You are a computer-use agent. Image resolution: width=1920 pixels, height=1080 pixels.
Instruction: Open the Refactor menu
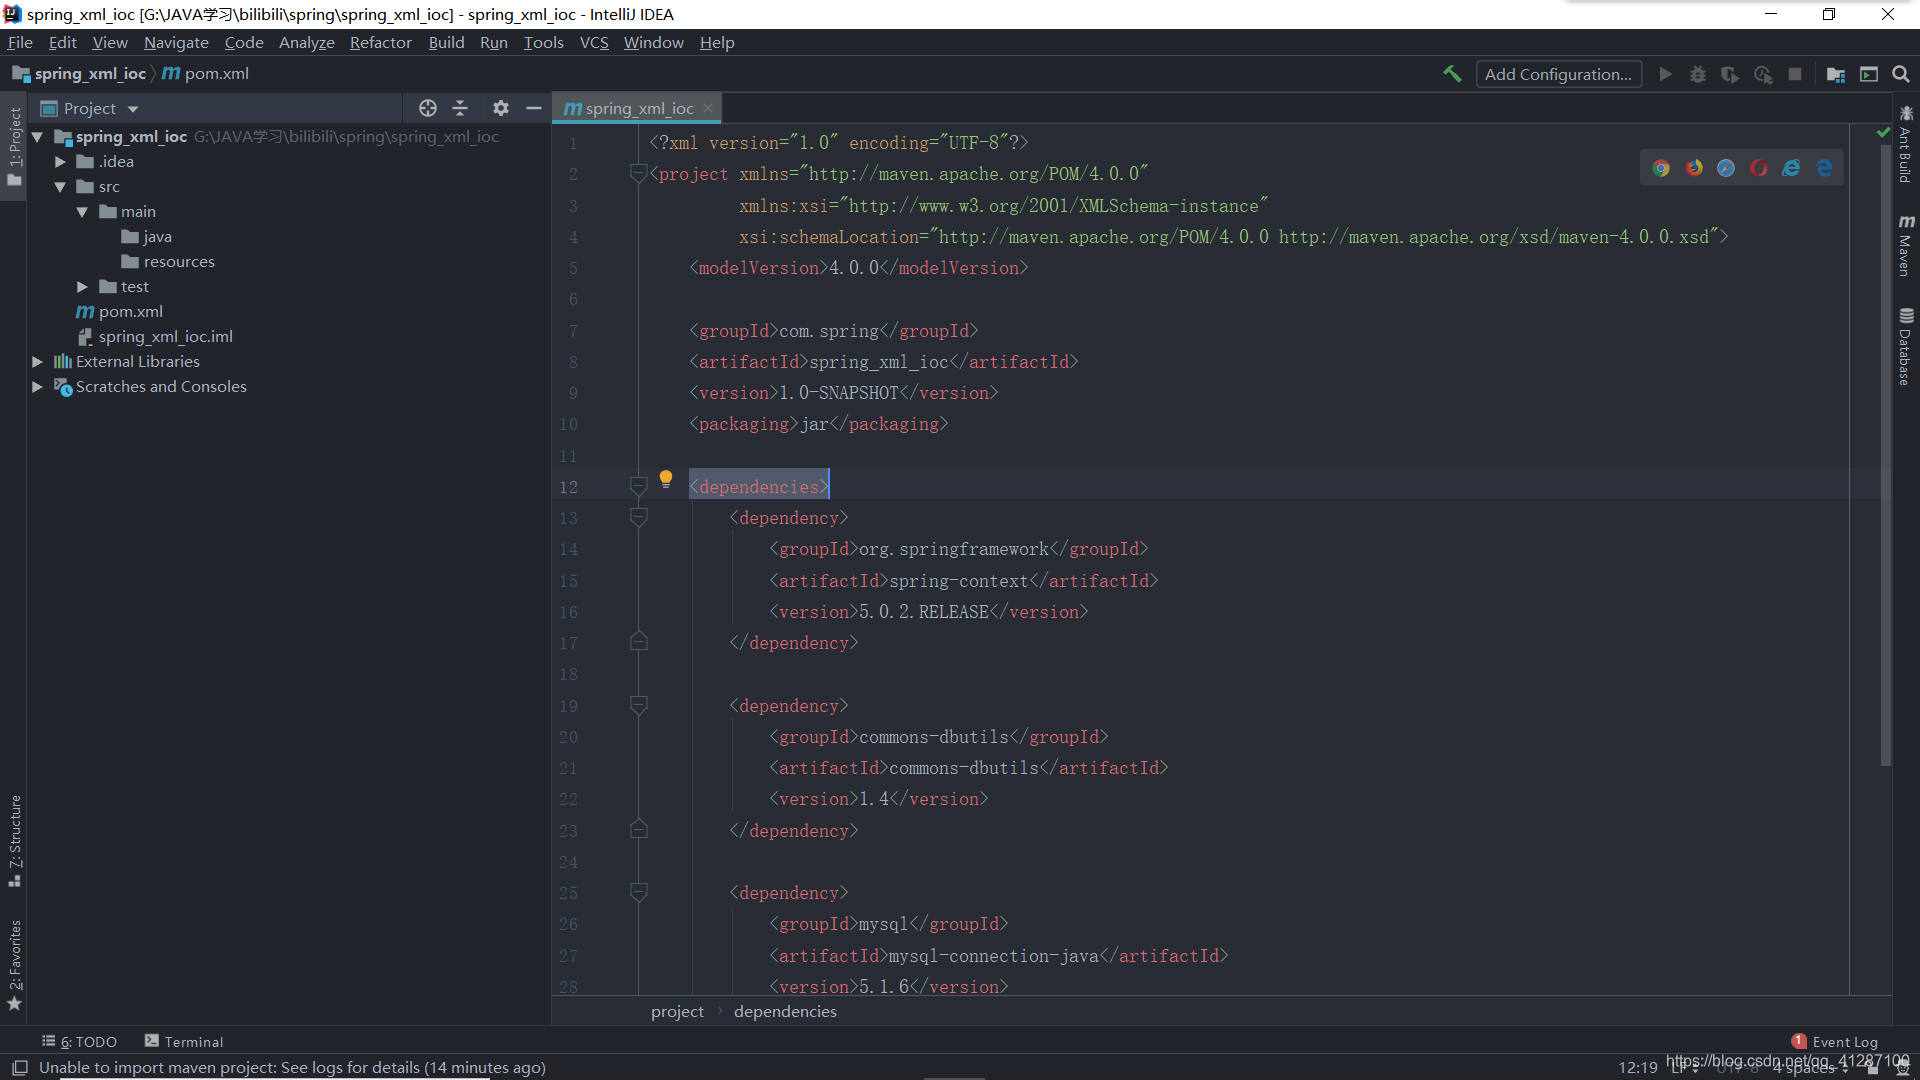pos(380,42)
